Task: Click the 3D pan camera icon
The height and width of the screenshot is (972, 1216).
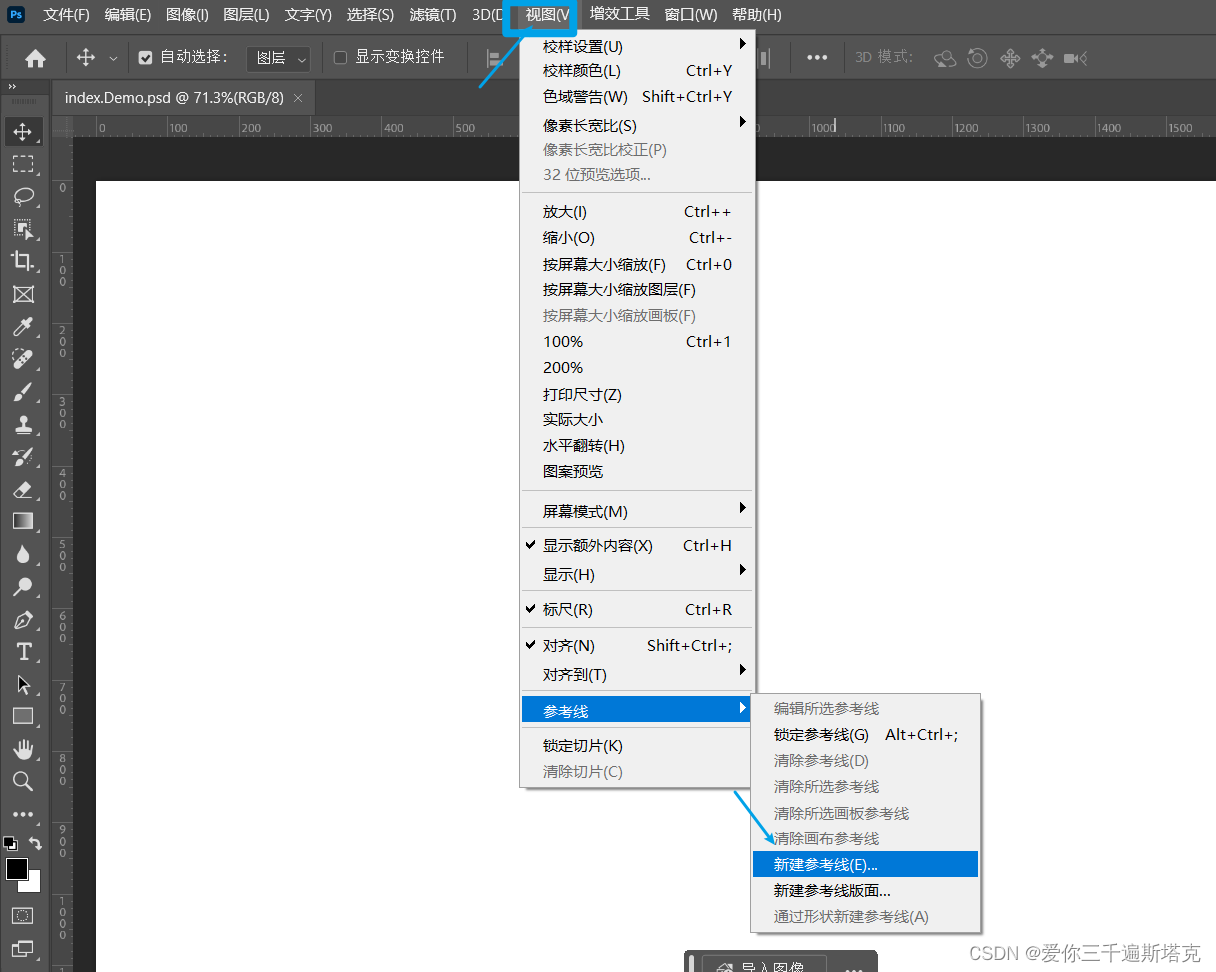Action: [1010, 58]
